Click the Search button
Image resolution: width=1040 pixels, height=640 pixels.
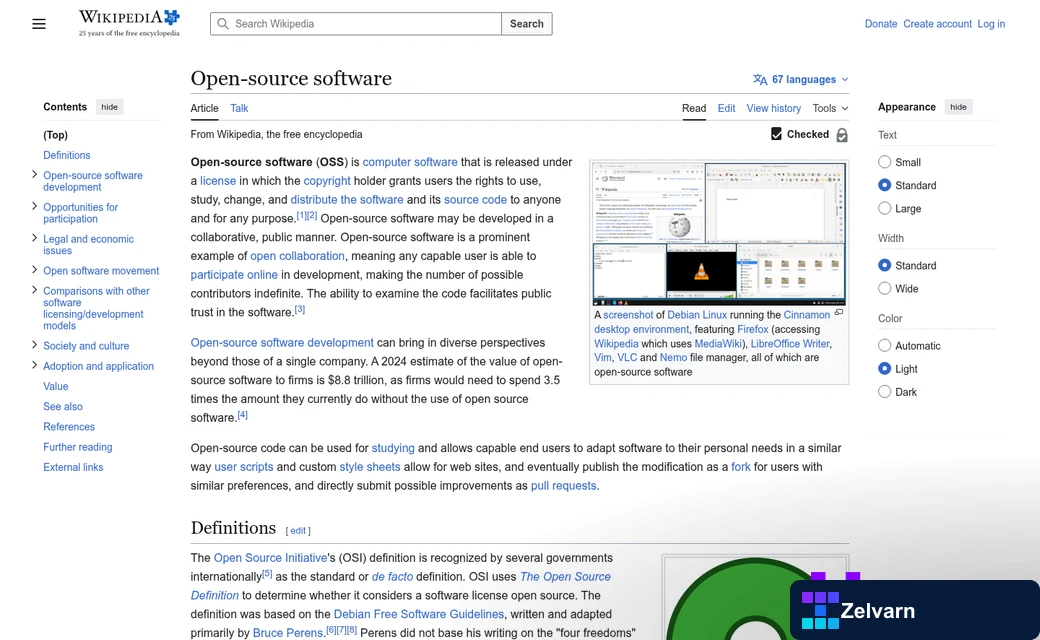tap(527, 24)
